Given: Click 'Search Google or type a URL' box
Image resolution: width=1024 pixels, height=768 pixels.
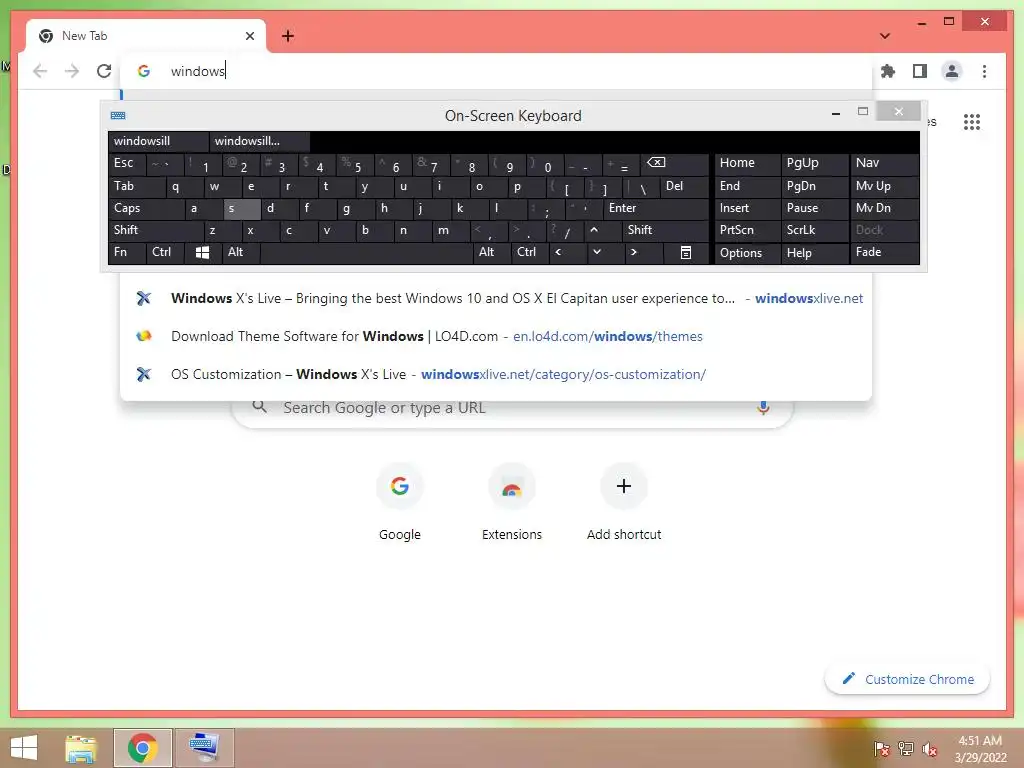Looking at the screenshot, I should pyautogui.click(x=513, y=408).
